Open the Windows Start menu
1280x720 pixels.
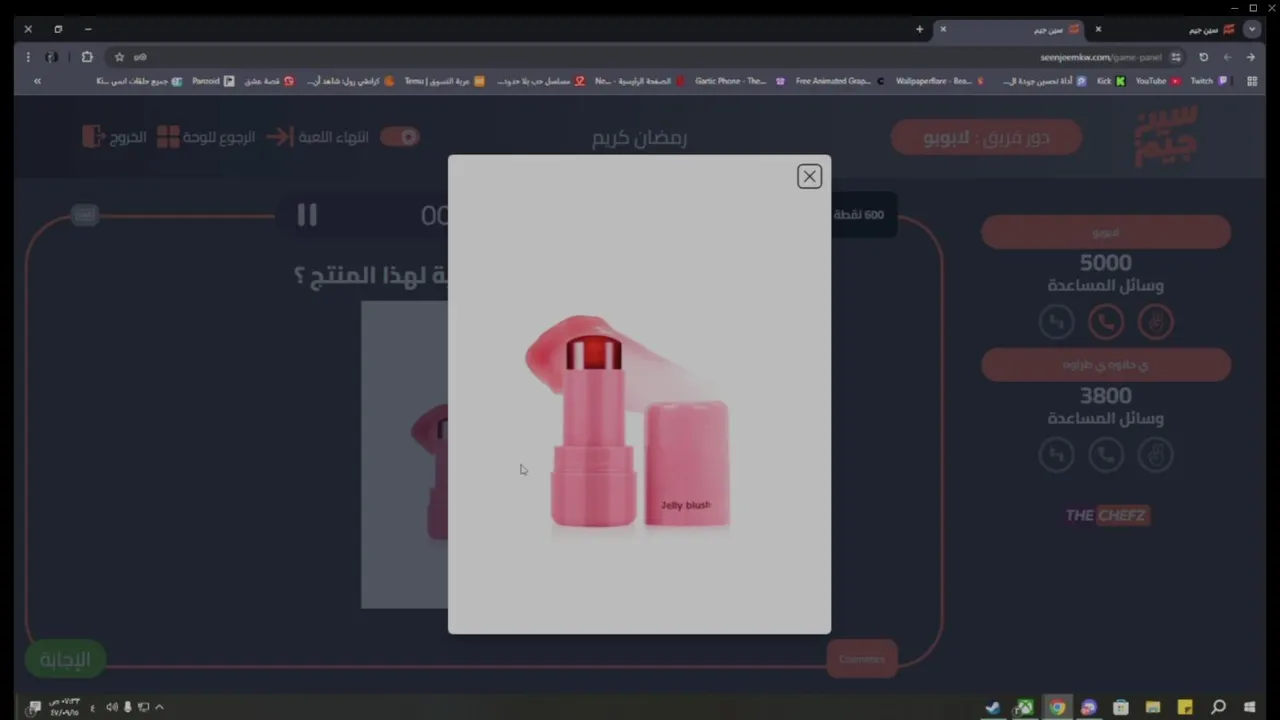click(x=1250, y=707)
